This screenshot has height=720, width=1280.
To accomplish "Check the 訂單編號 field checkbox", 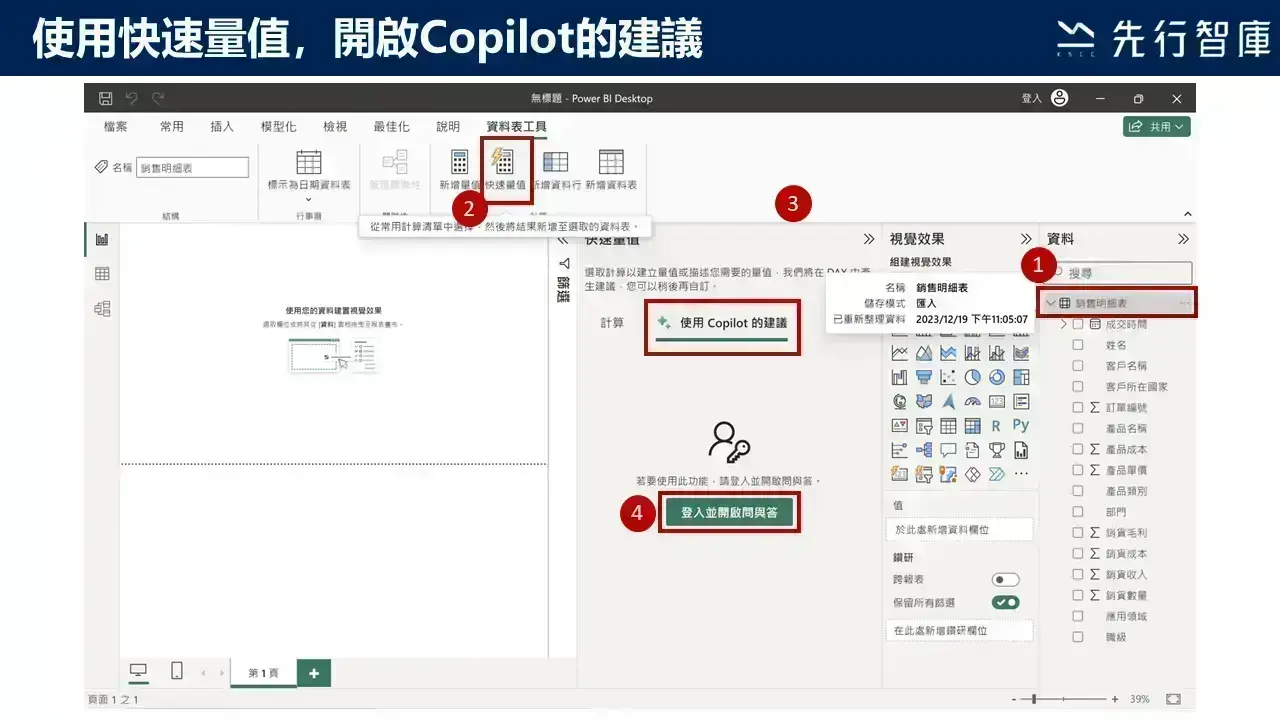I will coord(1078,407).
